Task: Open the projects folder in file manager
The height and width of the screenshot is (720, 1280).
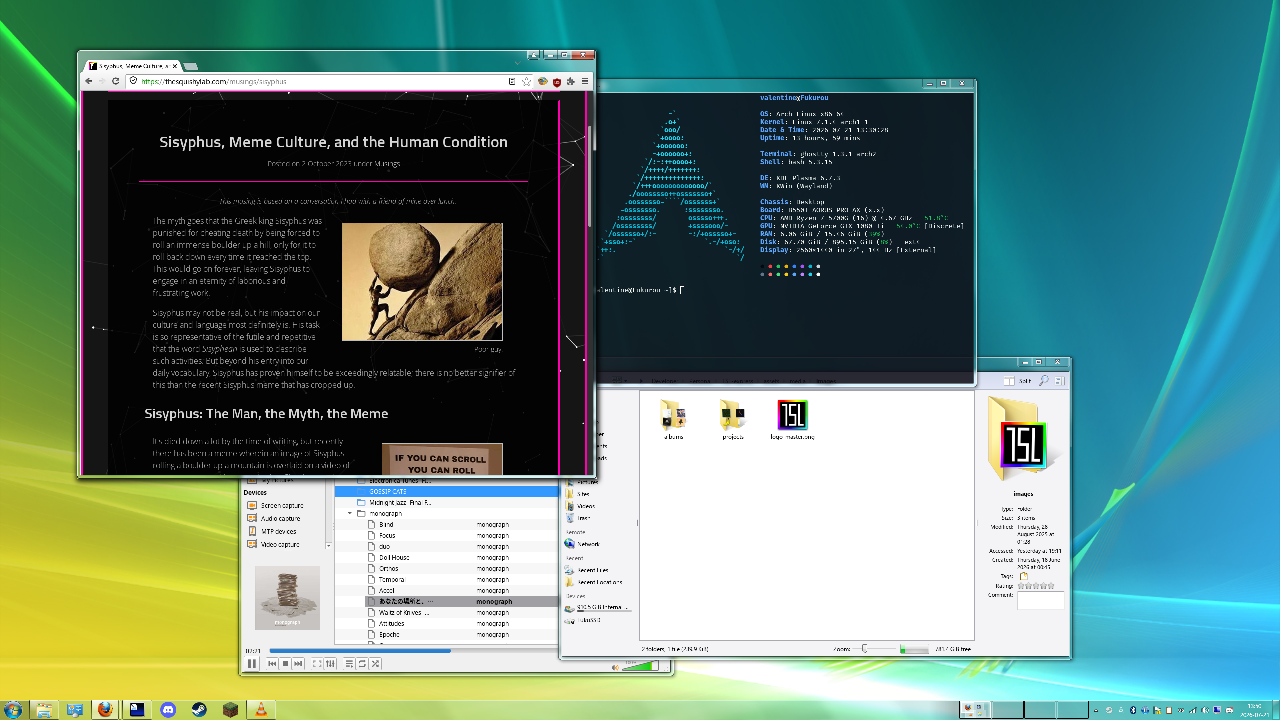Action: [x=733, y=420]
